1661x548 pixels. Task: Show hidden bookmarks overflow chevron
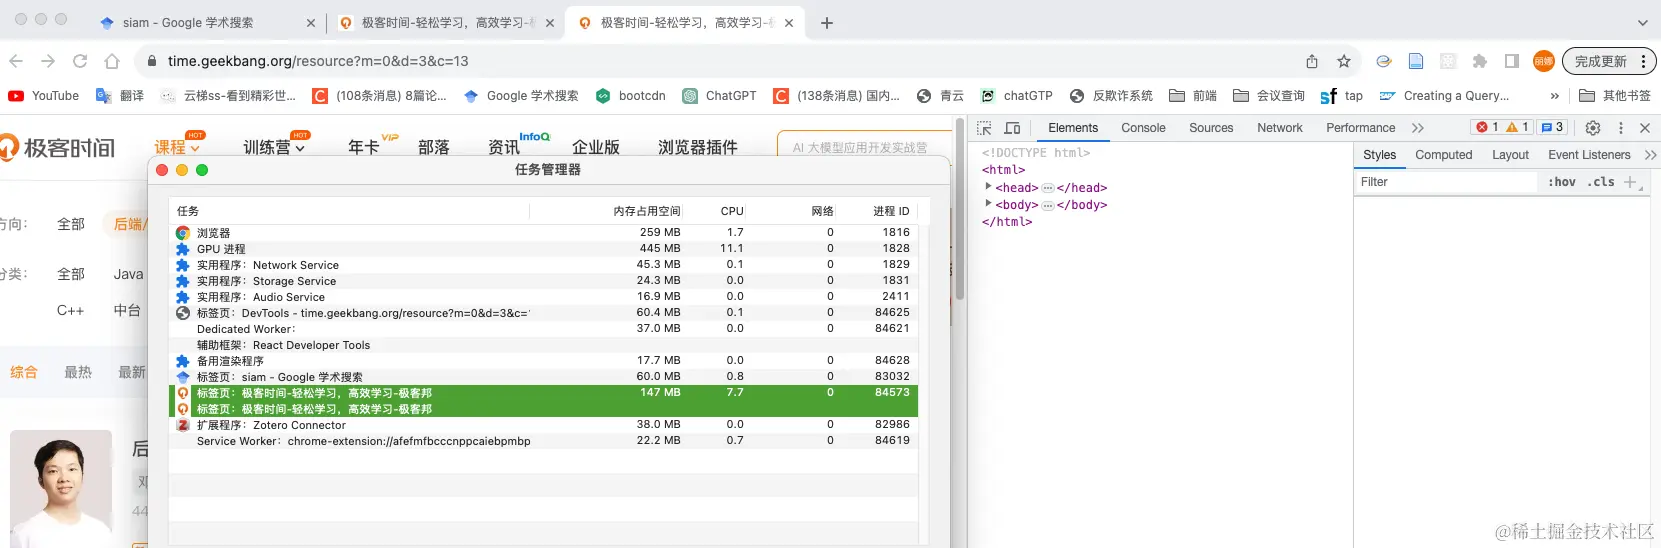1554,96
